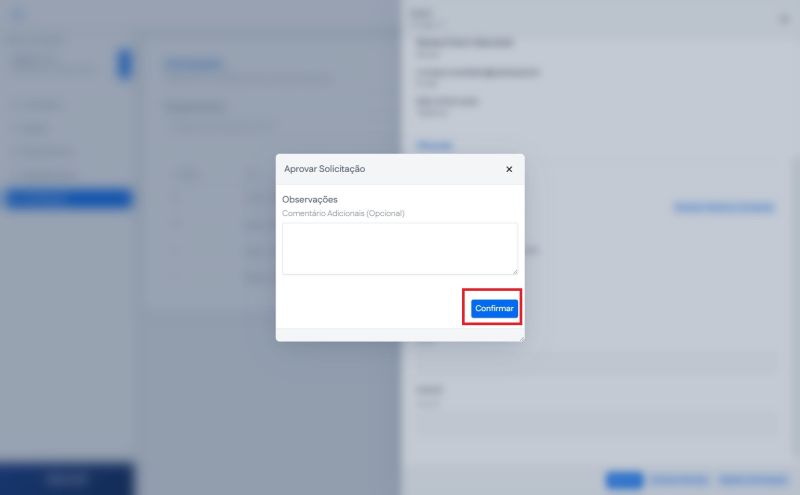Screen dimensions: 800x495
Task: Click the blurred blue page title in main content
Action: 193,64
